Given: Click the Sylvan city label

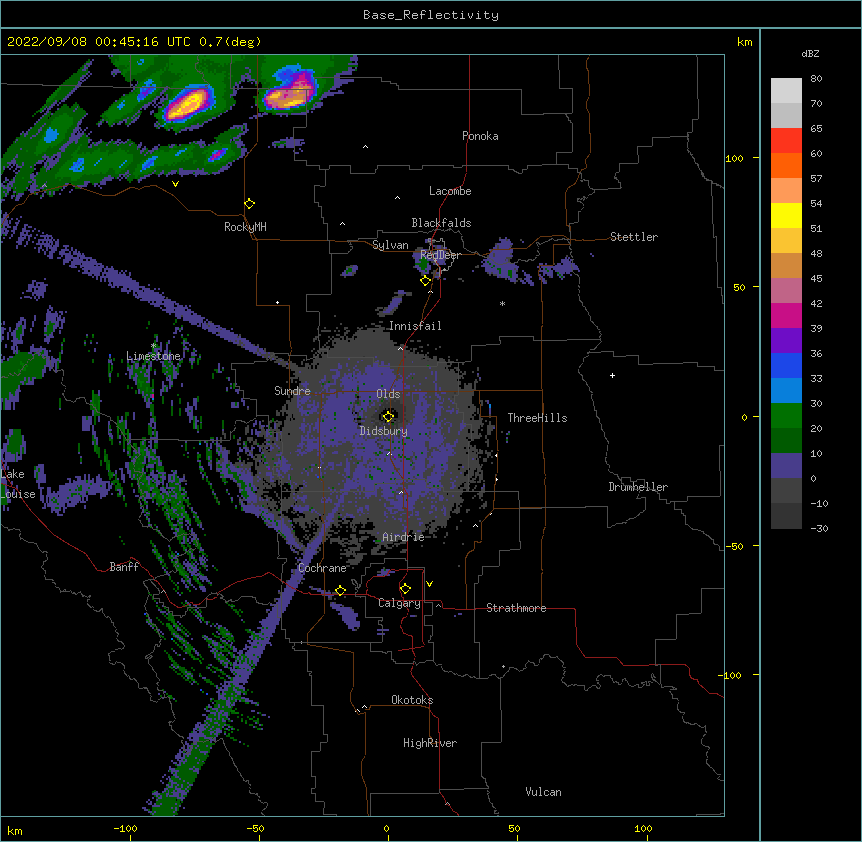Looking at the screenshot, I should [390, 245].
